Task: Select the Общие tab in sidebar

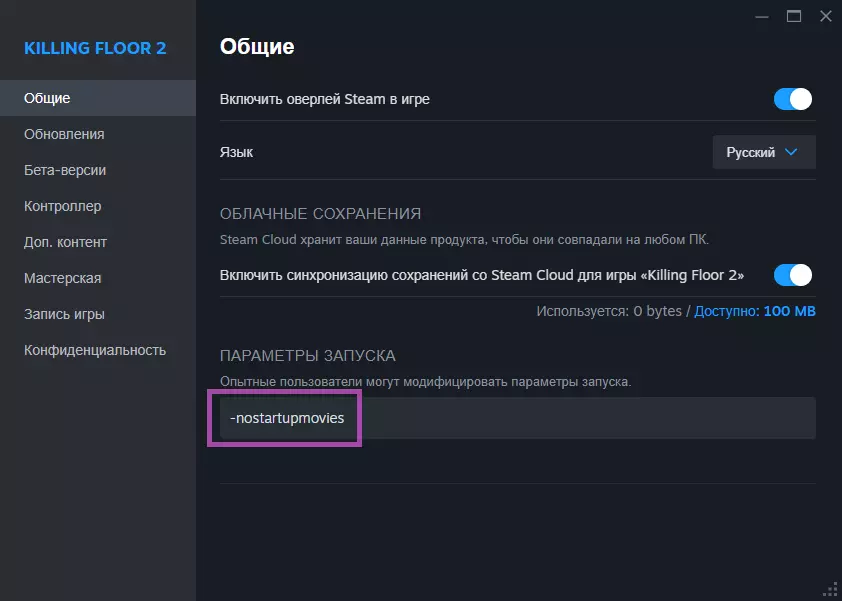Action: 47,98
